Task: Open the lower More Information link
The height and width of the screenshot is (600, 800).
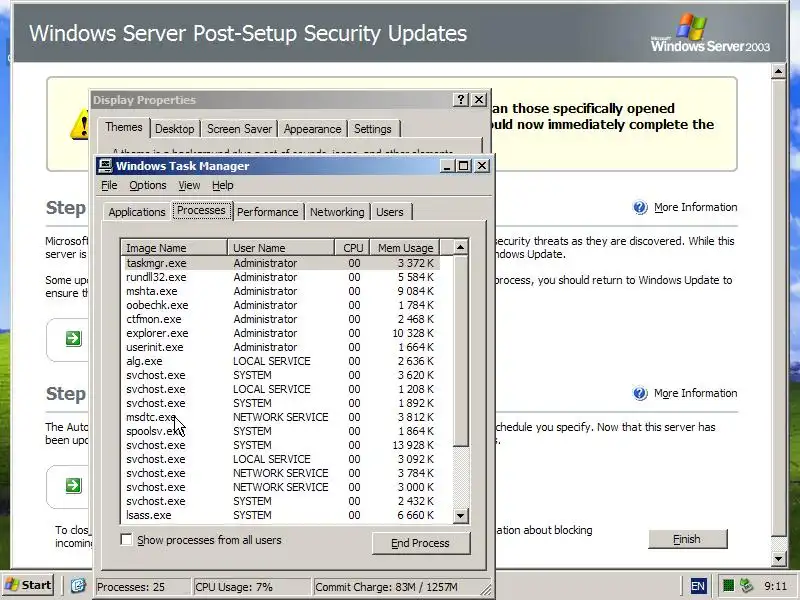Action: point(695,393)
